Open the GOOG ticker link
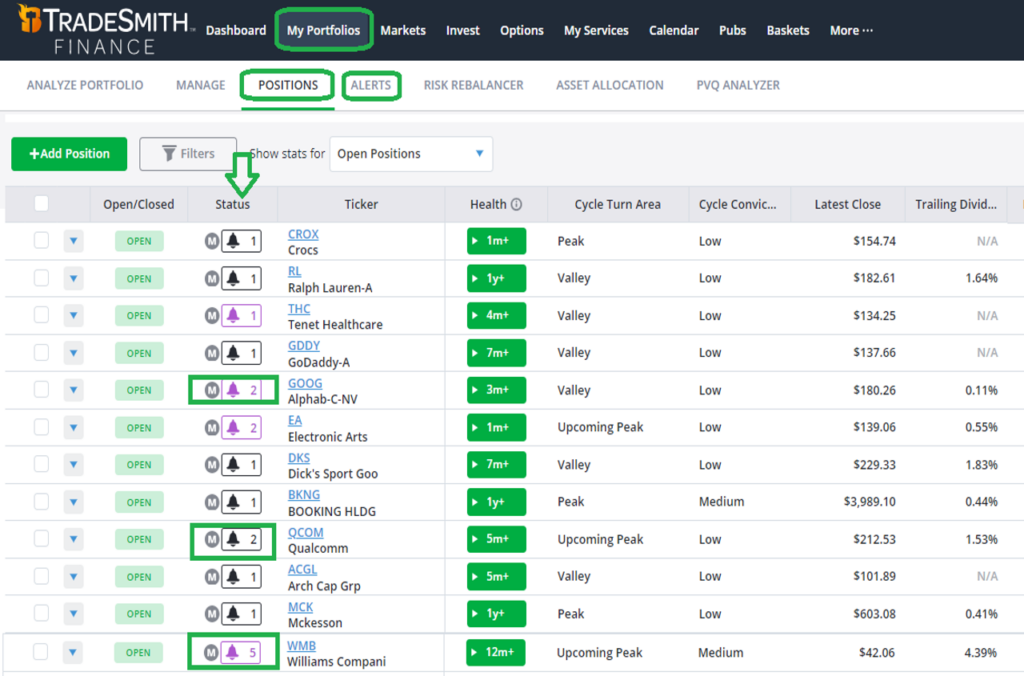The width and height of the screenshot is (1024, 676). (305, 383)
